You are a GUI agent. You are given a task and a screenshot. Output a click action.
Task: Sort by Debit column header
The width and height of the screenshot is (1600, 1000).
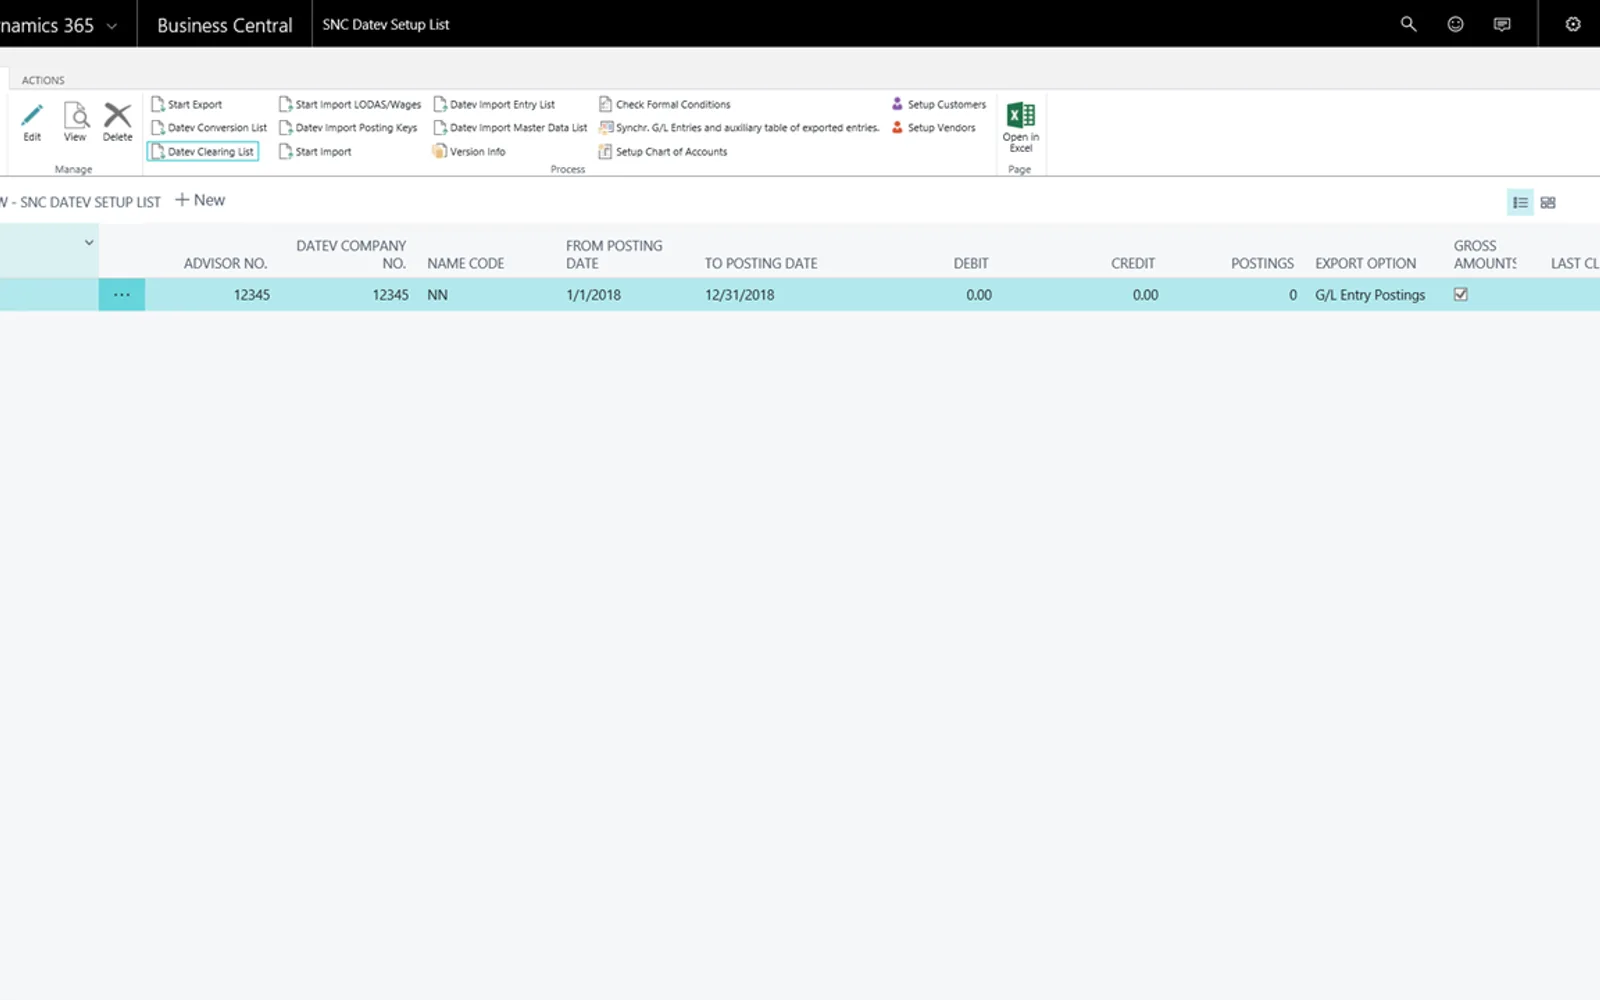tap(971, 263)
